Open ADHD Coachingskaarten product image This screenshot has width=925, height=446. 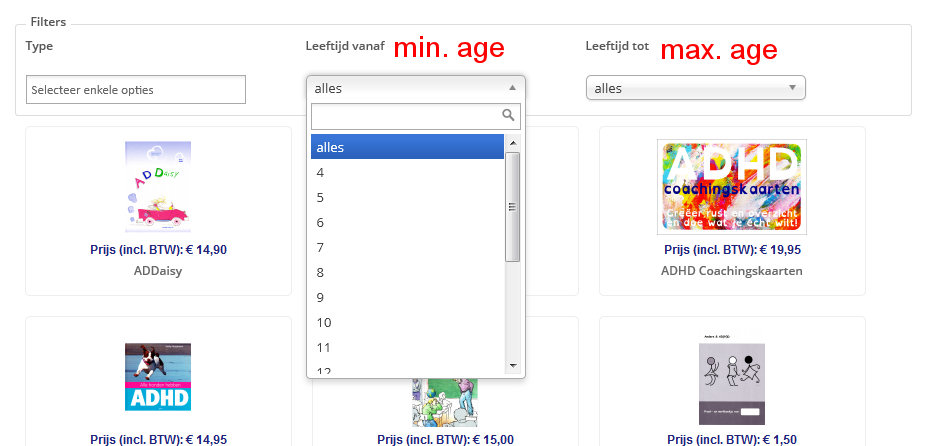pyautogui.click(x=732, y=187)
